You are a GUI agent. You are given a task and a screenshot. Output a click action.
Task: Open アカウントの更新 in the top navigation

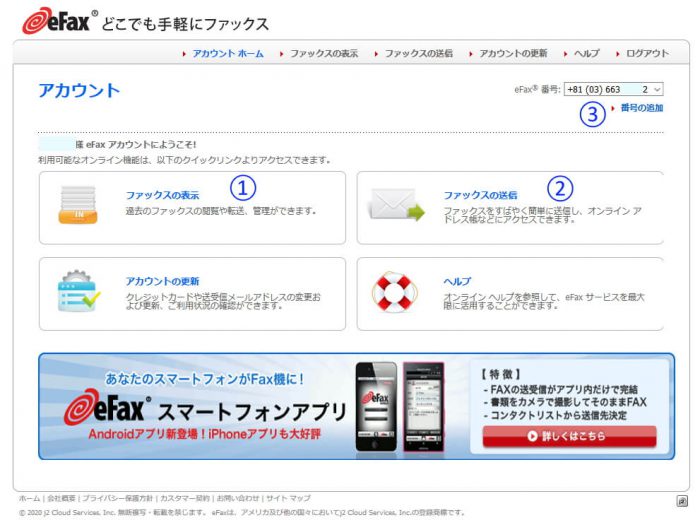[513, 54]
